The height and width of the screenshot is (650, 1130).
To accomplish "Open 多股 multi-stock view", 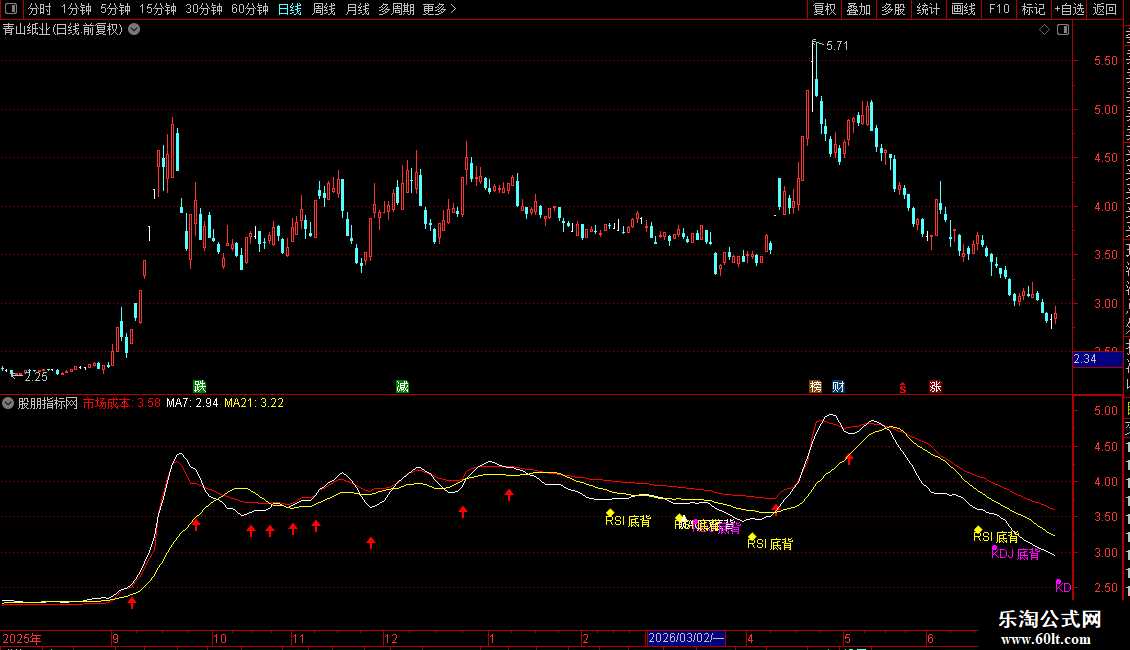I will click(x=893, y=9).
